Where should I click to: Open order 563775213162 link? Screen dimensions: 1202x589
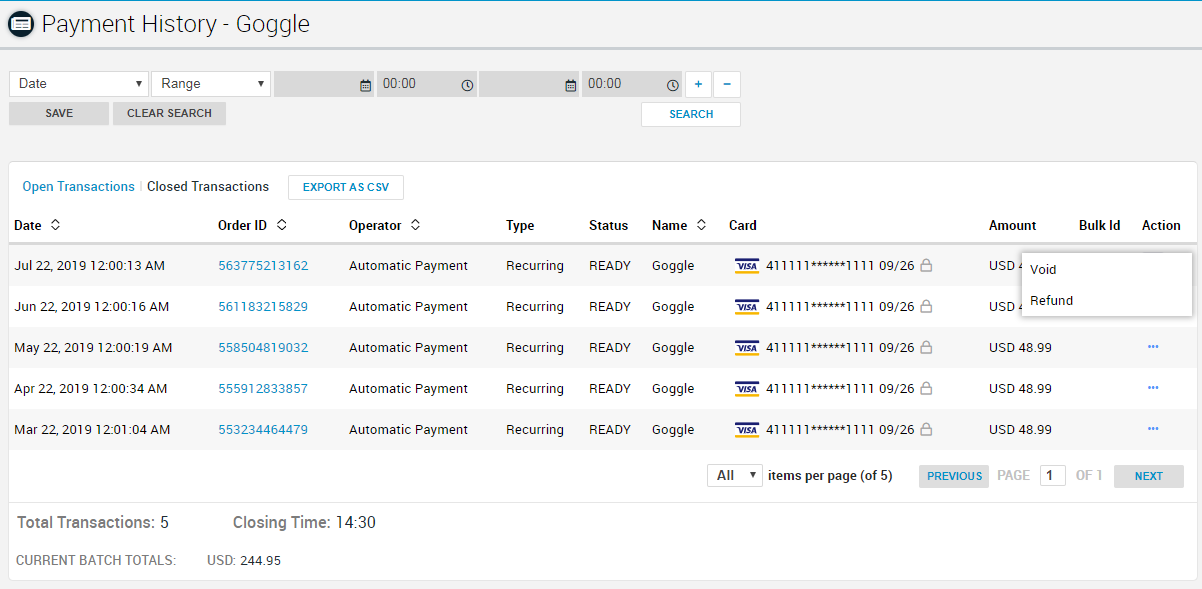(x=263, y=266)
